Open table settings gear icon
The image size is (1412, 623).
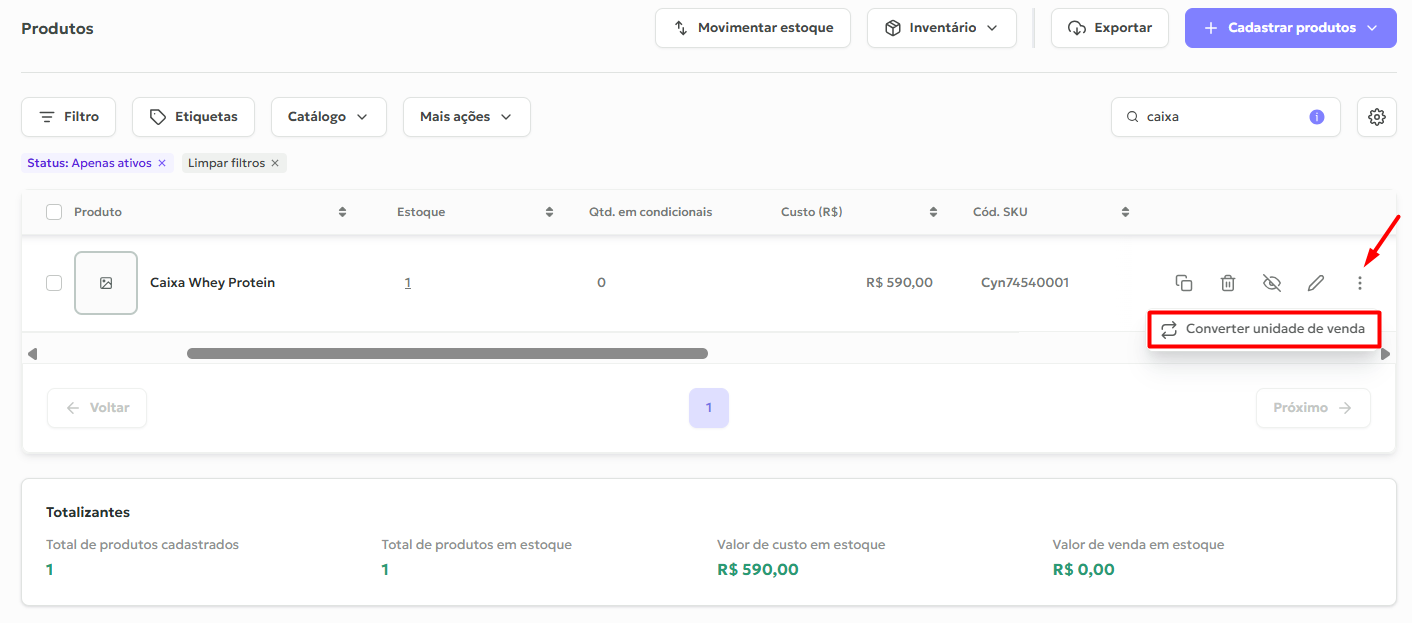click(1377, 117)
